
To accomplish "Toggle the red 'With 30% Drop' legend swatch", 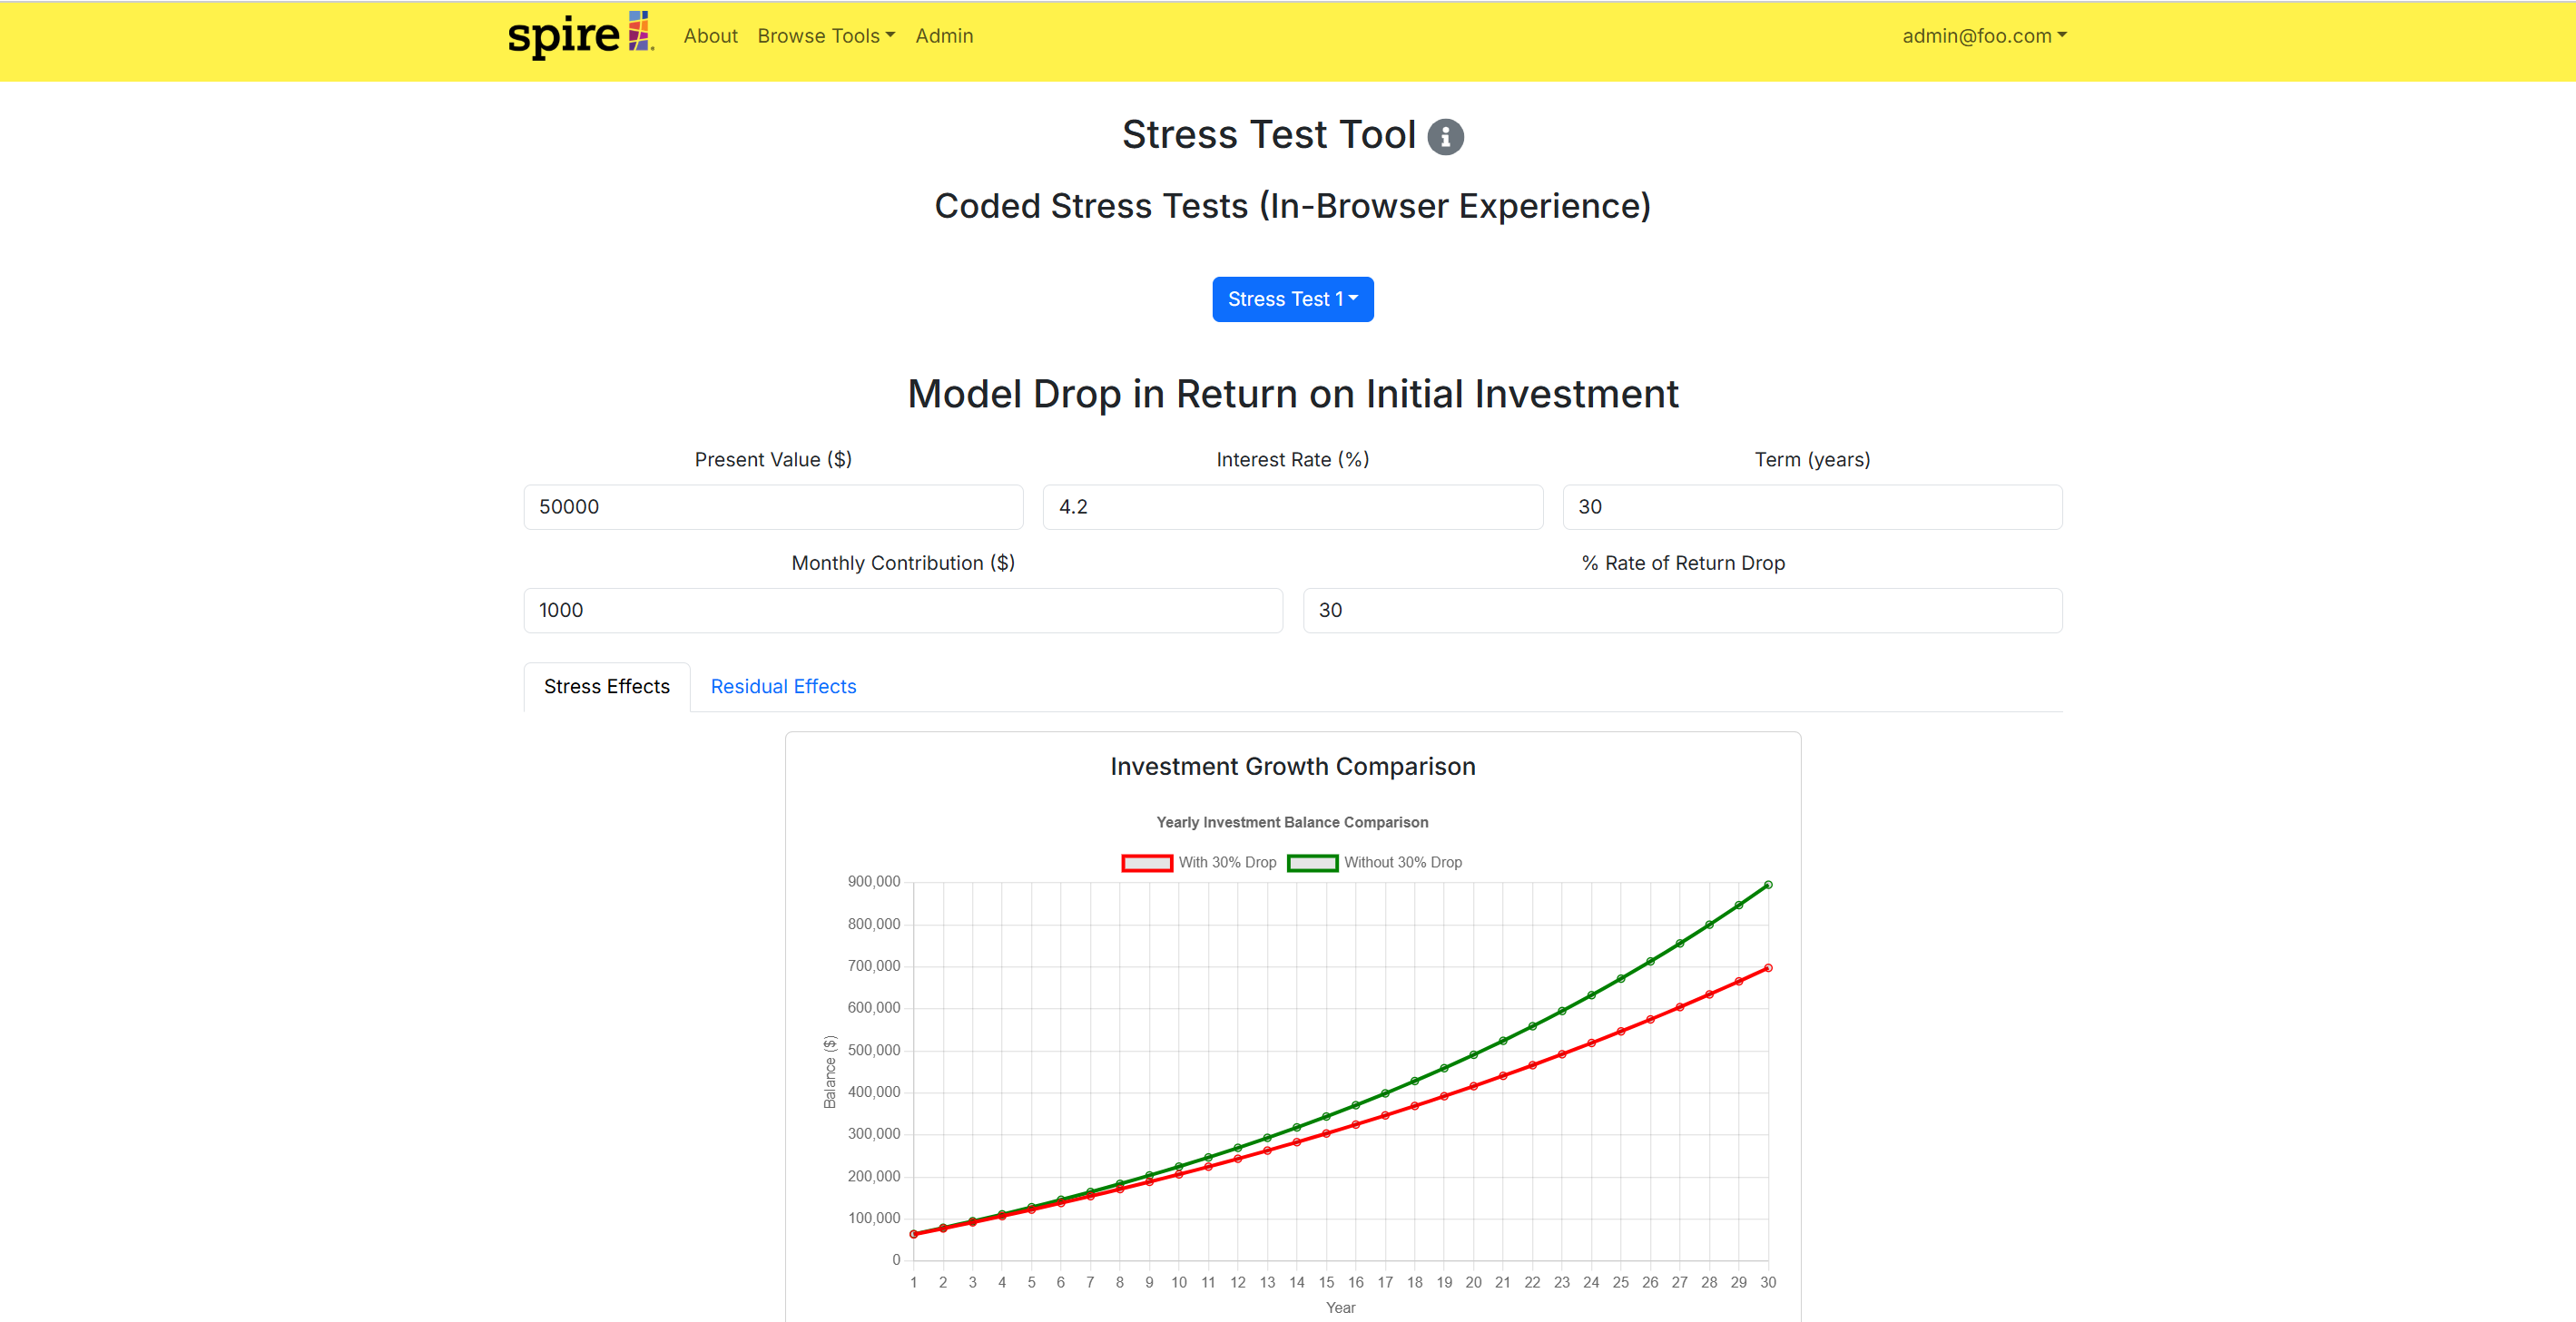I will pyautogui.click(x=1146, y=863).
